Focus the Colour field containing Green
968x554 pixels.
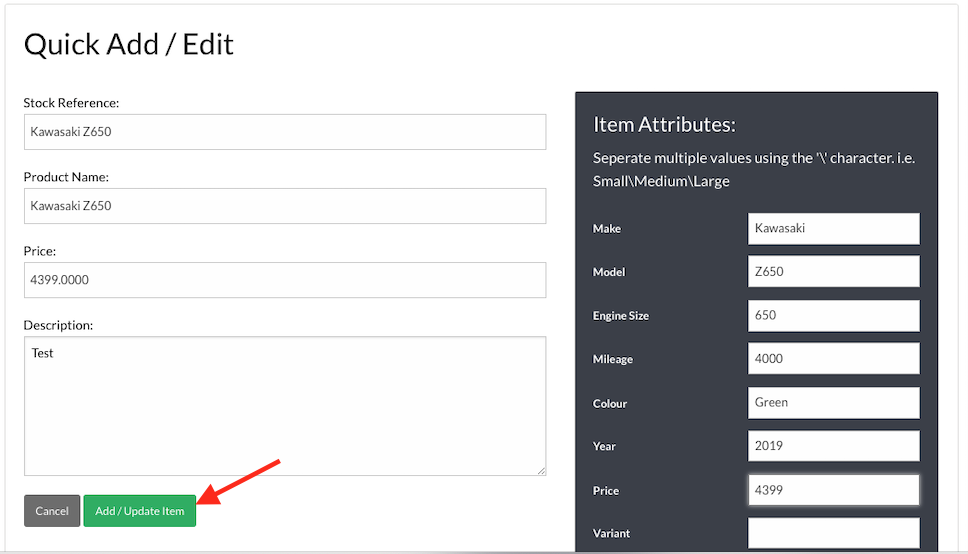pos(833,403)
